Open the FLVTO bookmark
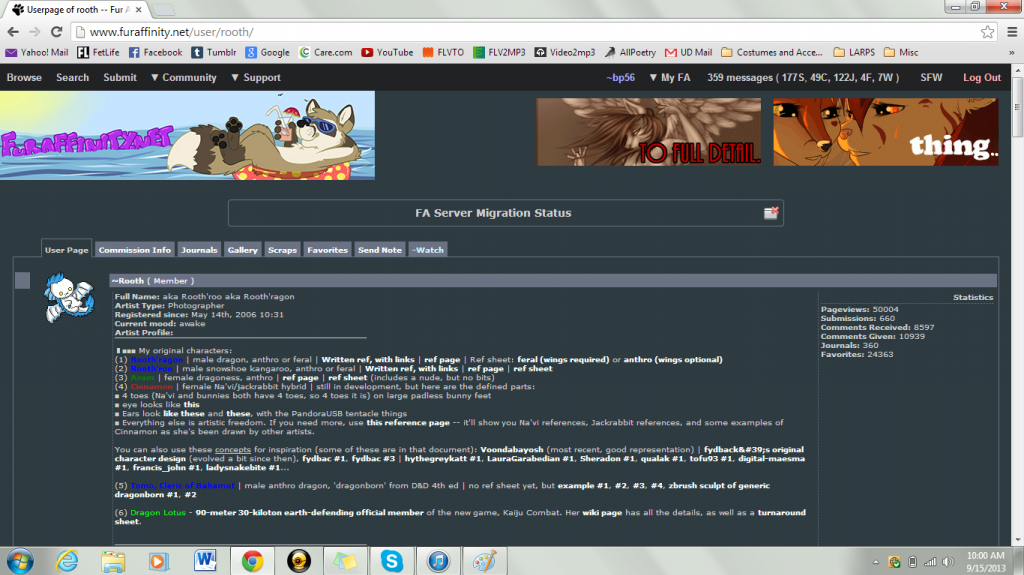 (443, 52)
